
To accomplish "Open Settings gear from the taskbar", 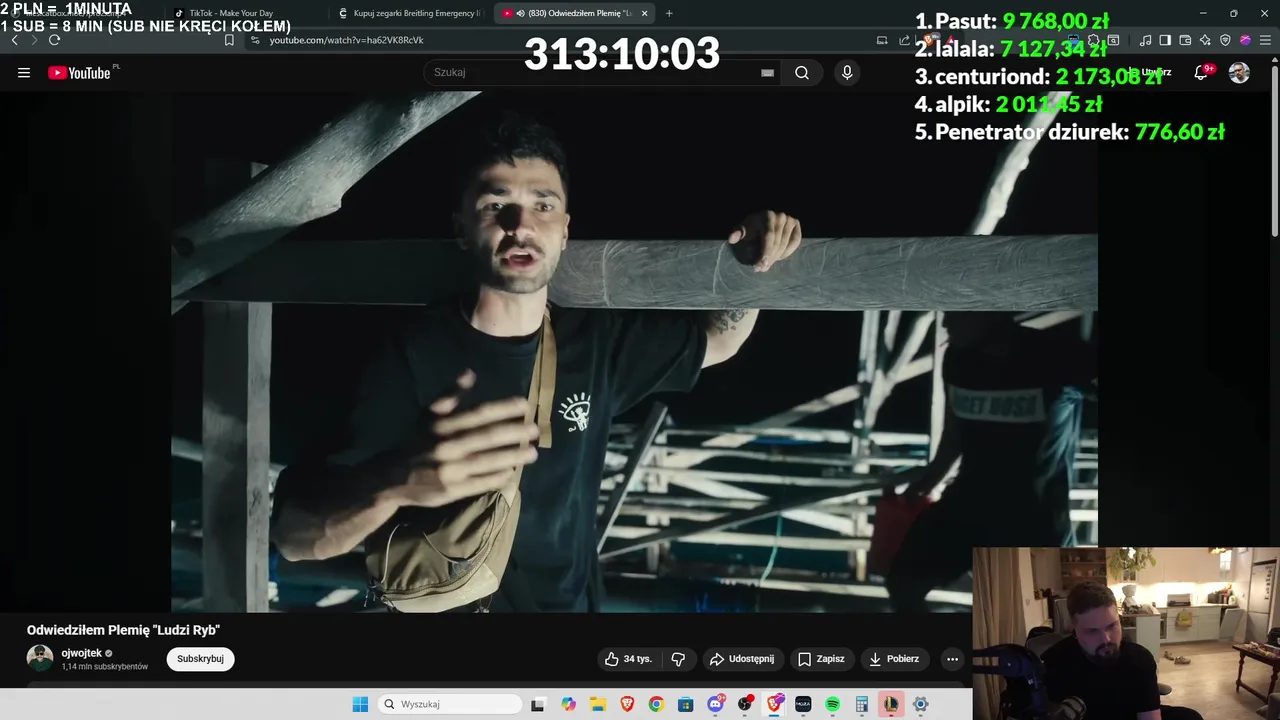I will point(920,704).
